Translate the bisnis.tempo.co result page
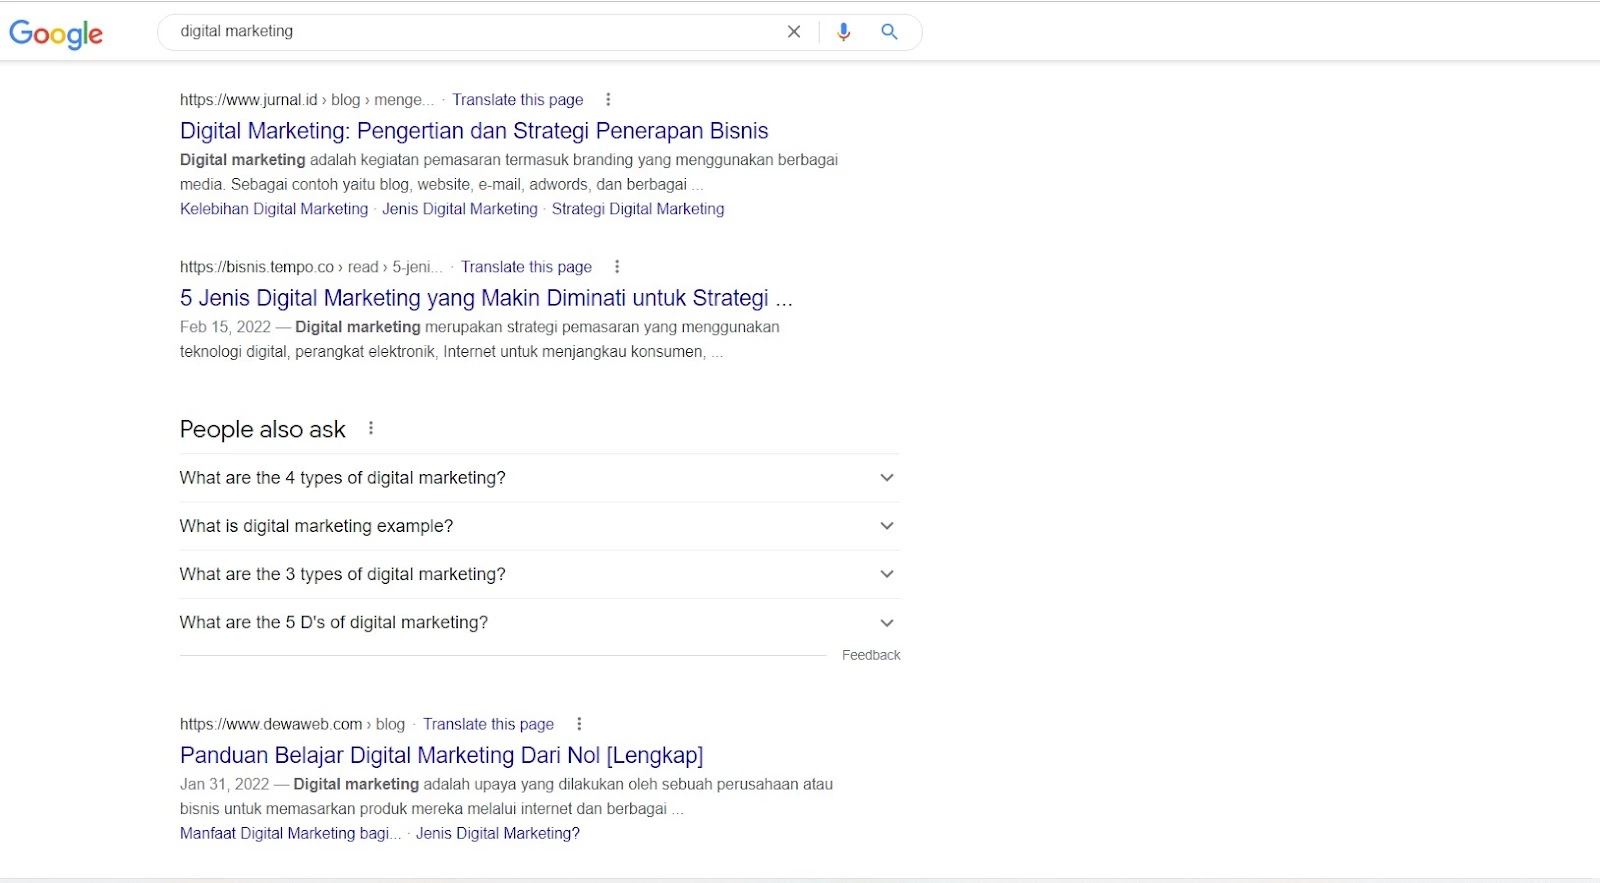 pos(526,267)
